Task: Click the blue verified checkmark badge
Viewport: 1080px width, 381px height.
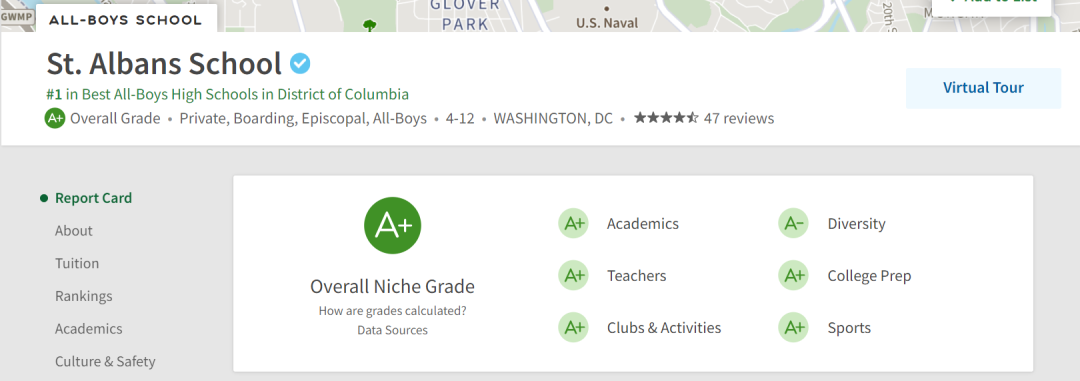Action: click(300, 64)
